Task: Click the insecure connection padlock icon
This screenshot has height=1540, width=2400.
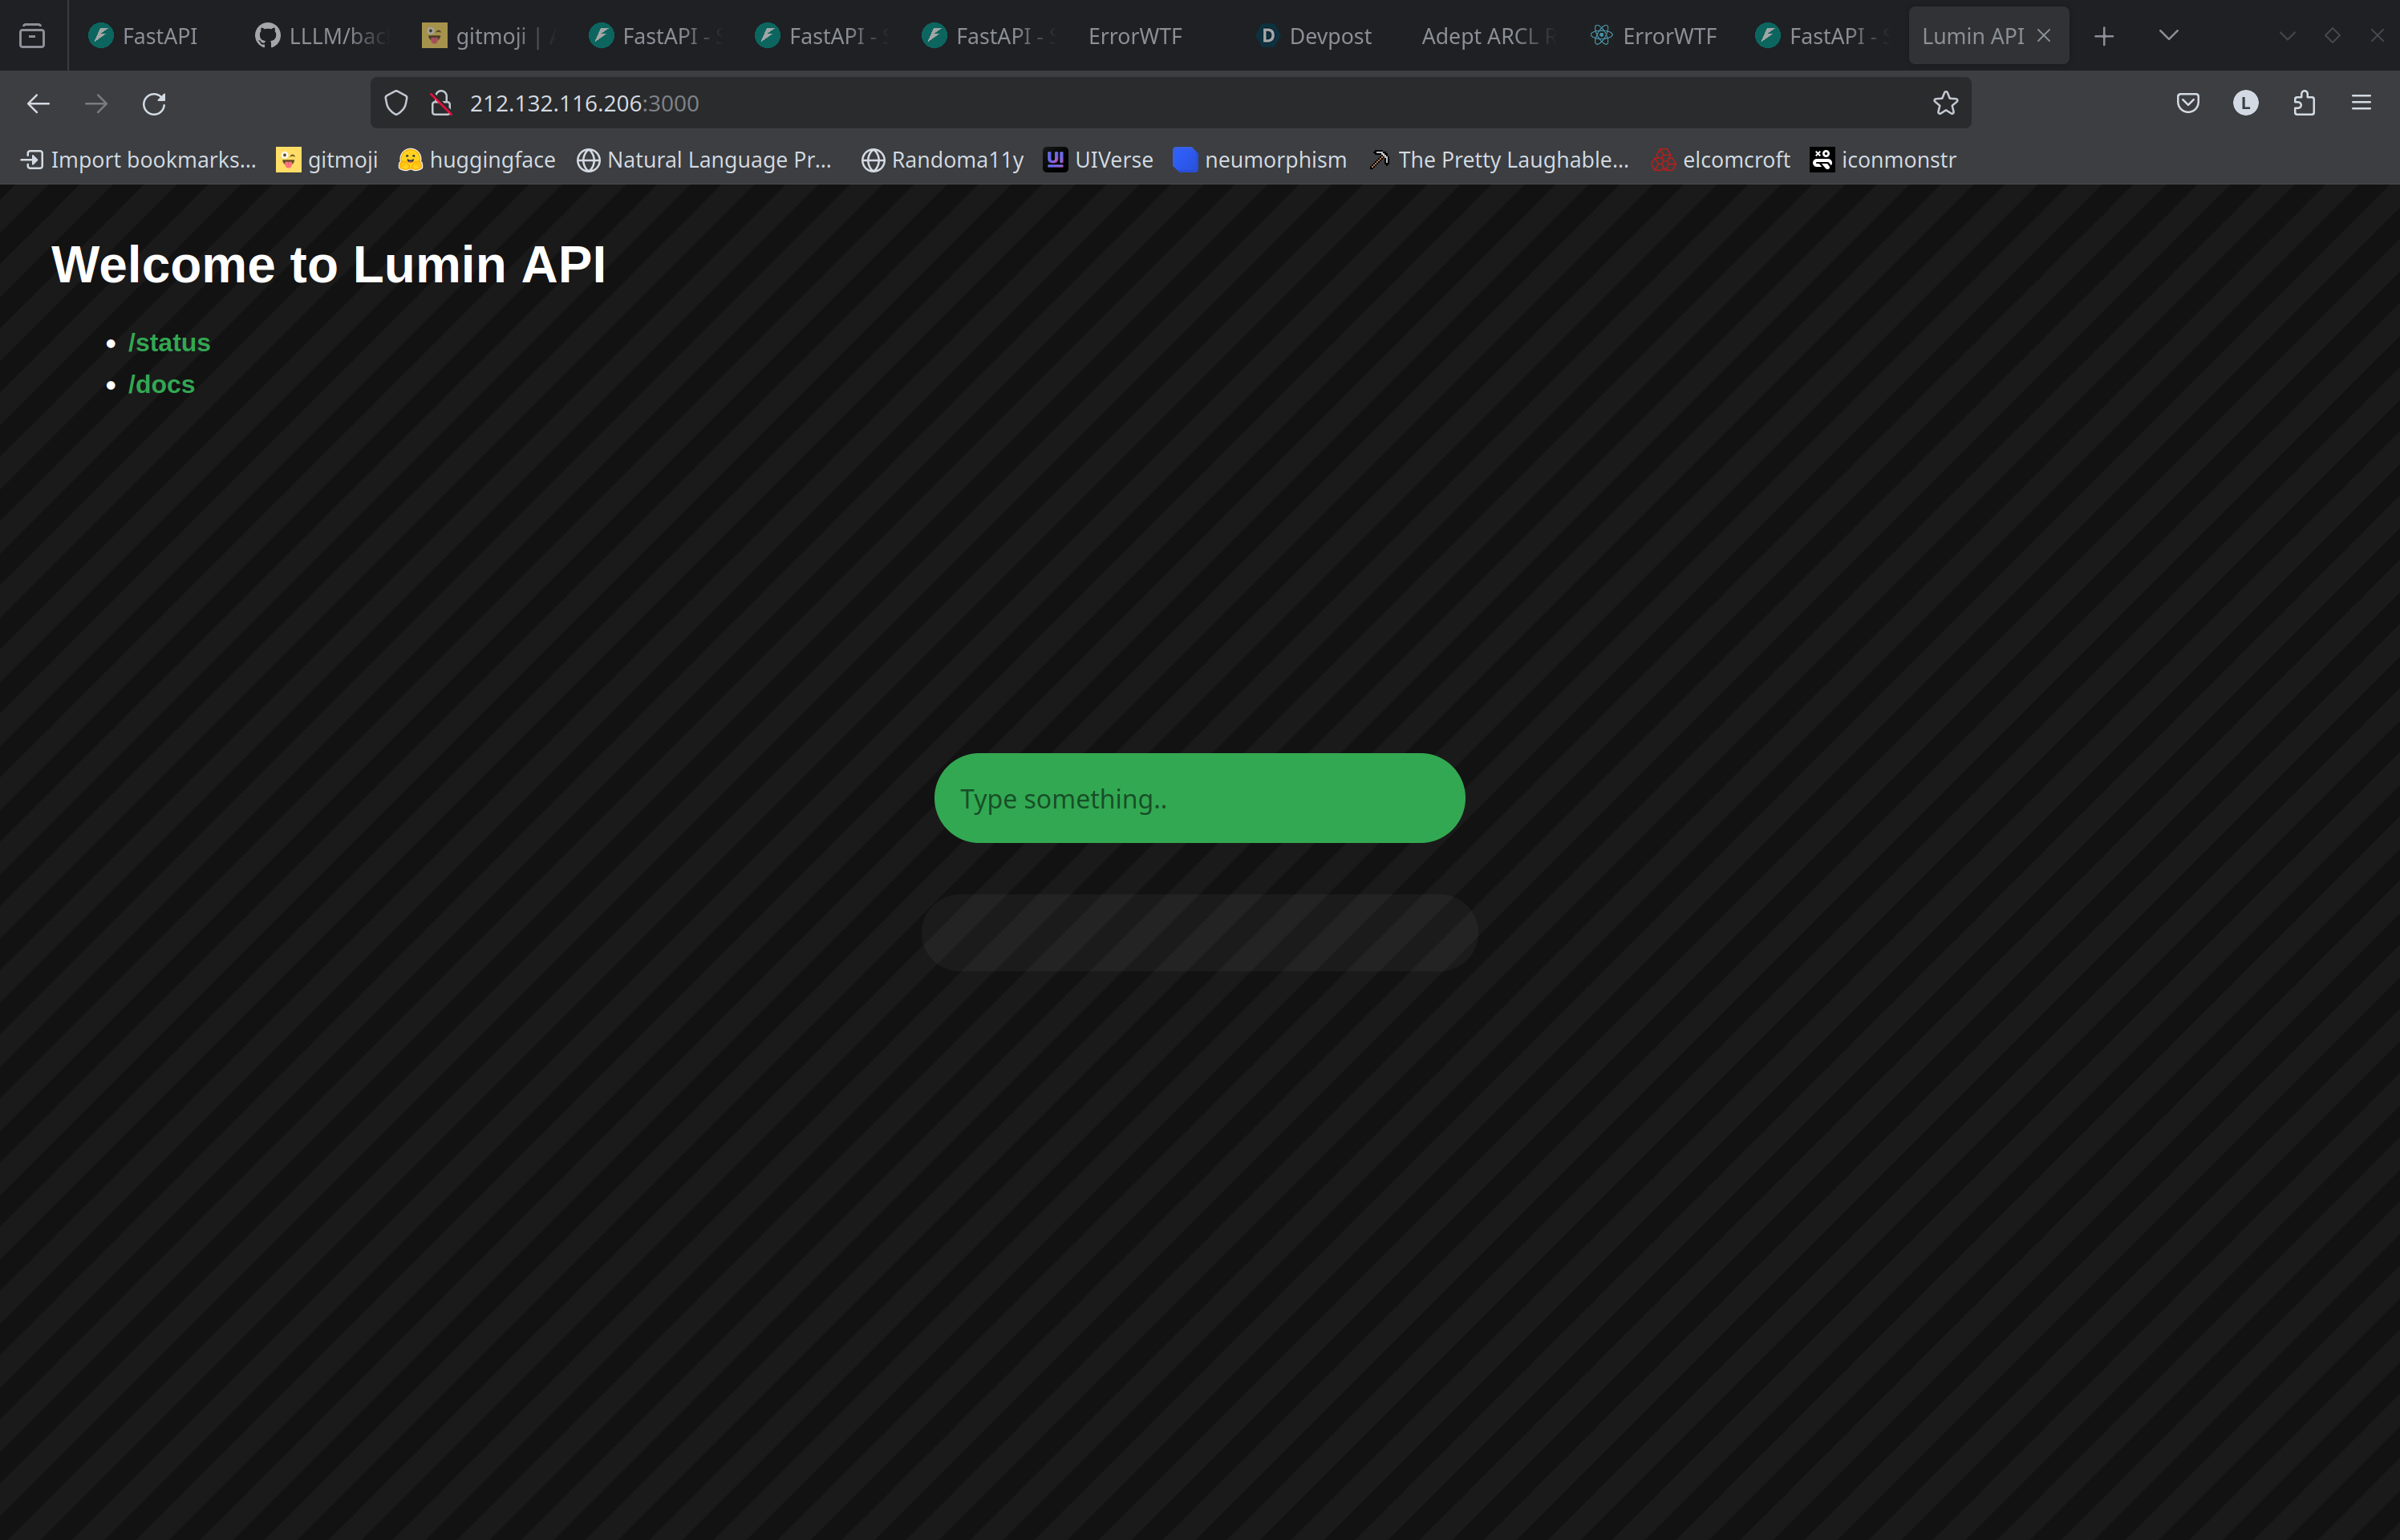Action: coord(441,103)
